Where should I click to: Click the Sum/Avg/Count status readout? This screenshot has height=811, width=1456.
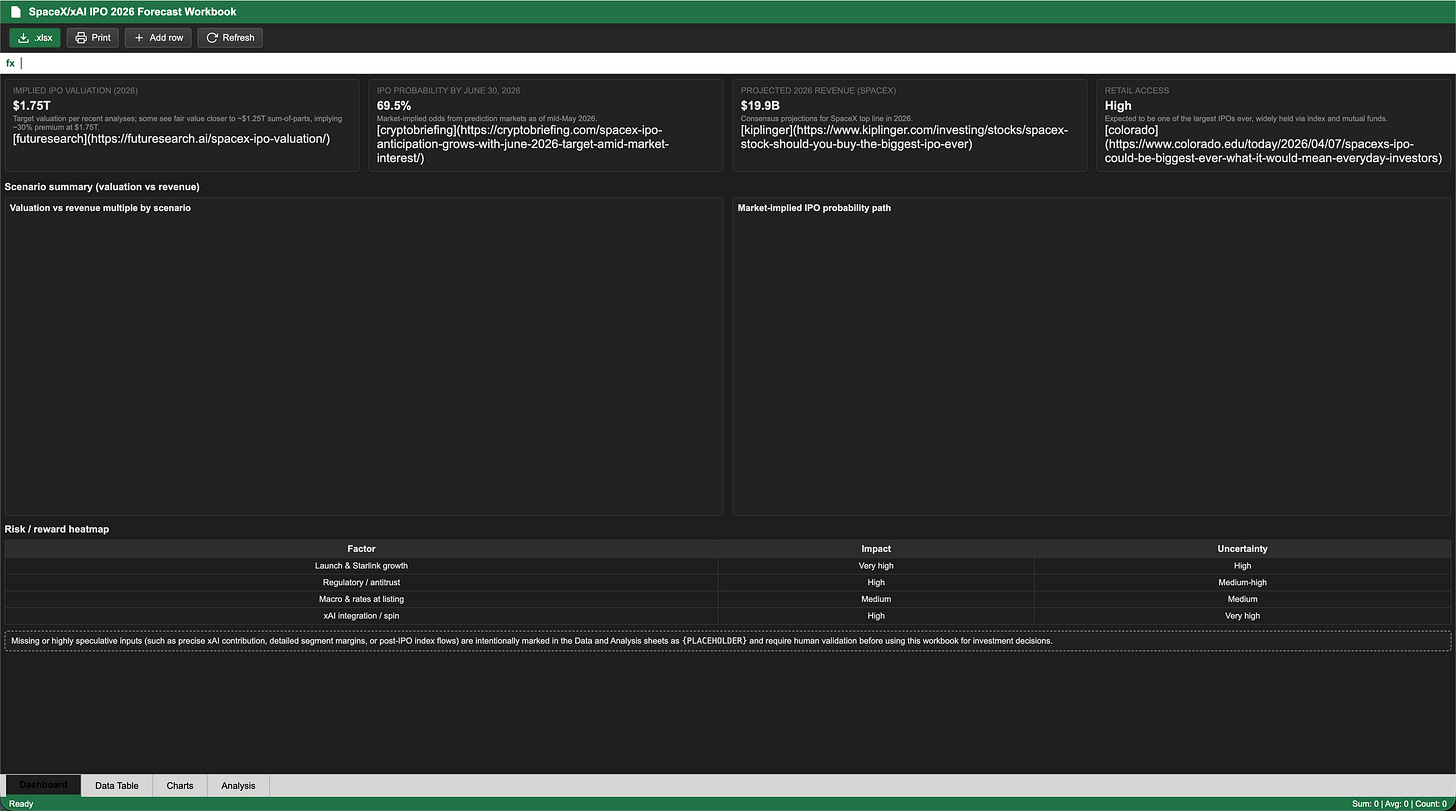1398,804
